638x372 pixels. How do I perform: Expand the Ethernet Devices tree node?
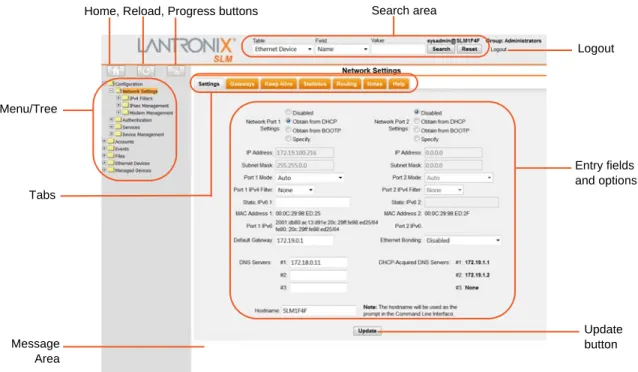click(104, 163)
